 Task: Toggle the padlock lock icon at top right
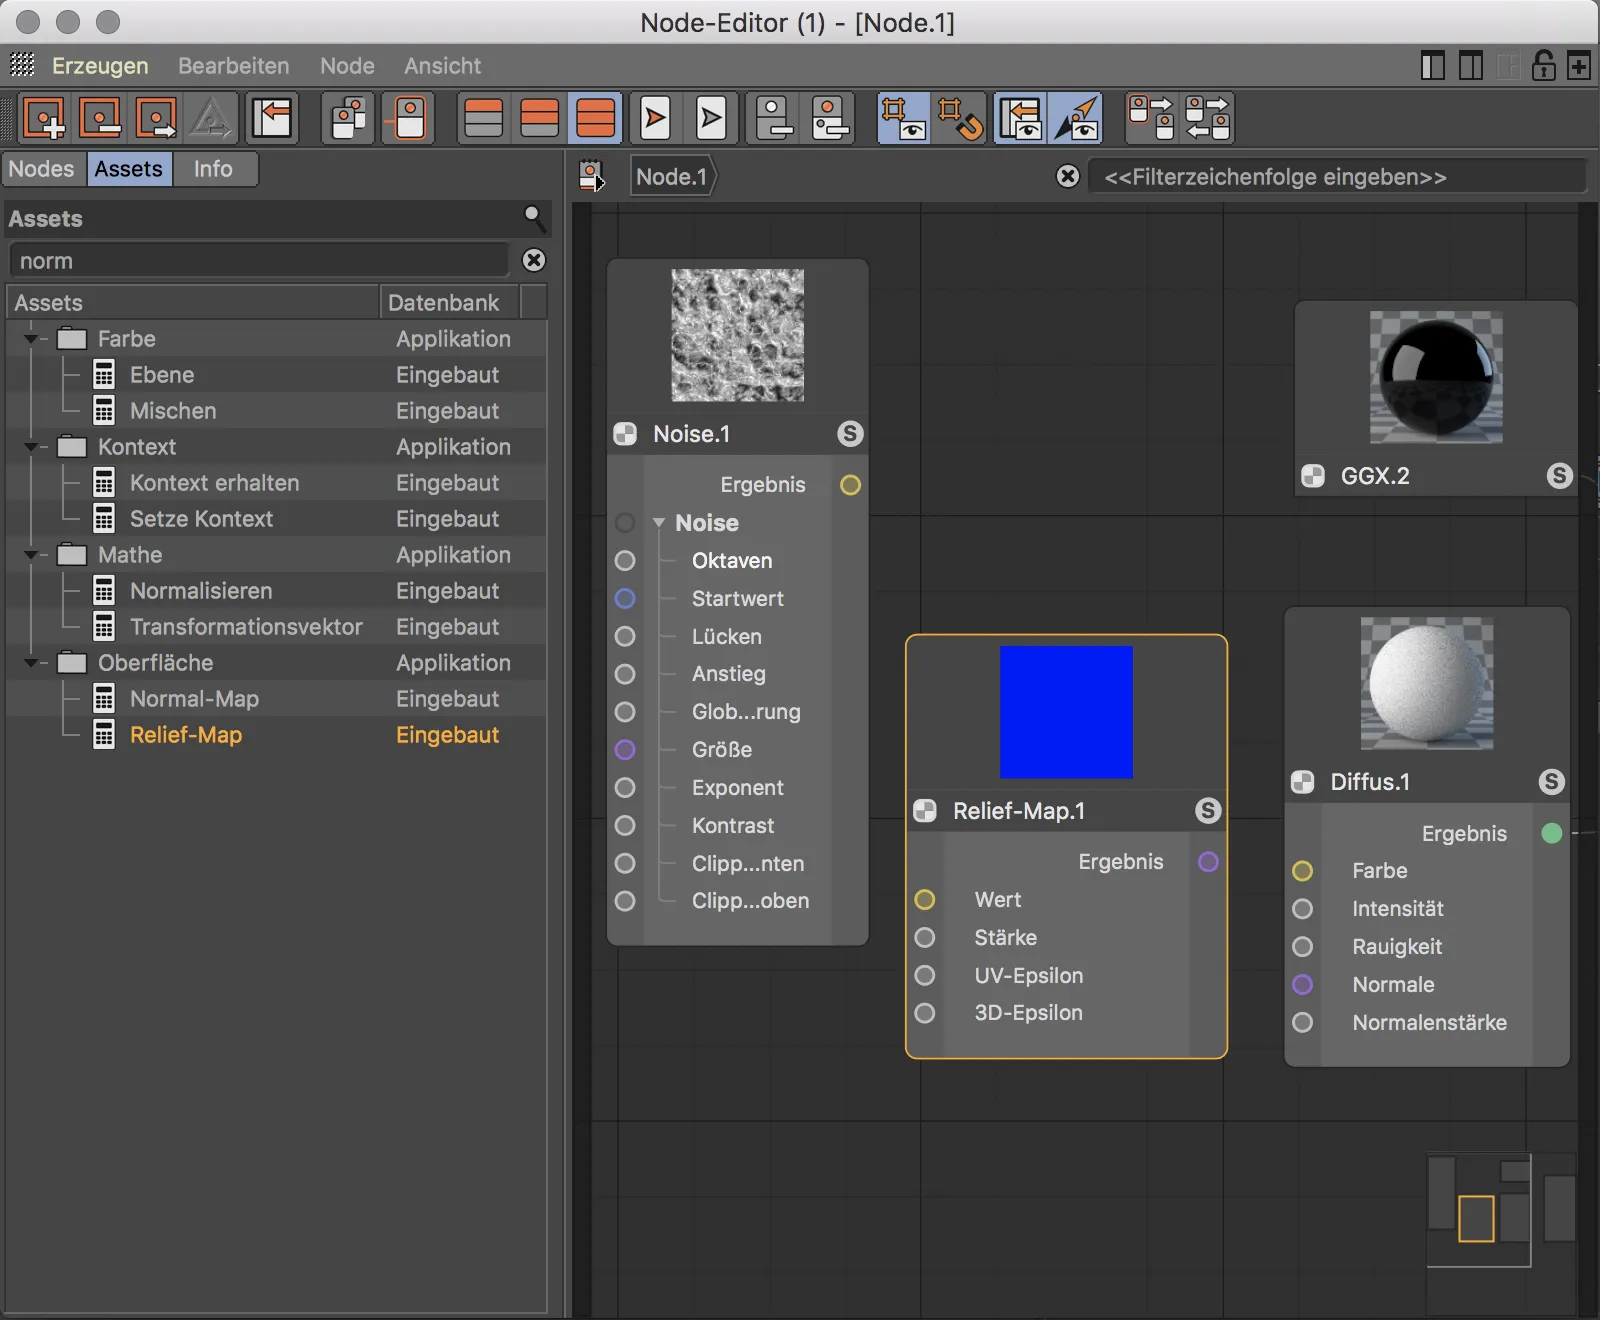click(1544, 66)
